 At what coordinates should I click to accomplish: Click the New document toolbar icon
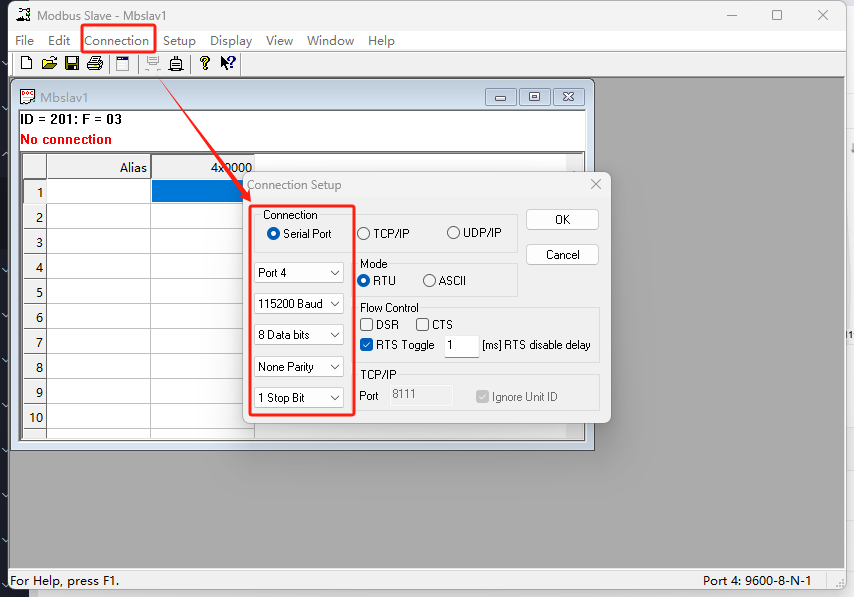[x=26, y=64]
